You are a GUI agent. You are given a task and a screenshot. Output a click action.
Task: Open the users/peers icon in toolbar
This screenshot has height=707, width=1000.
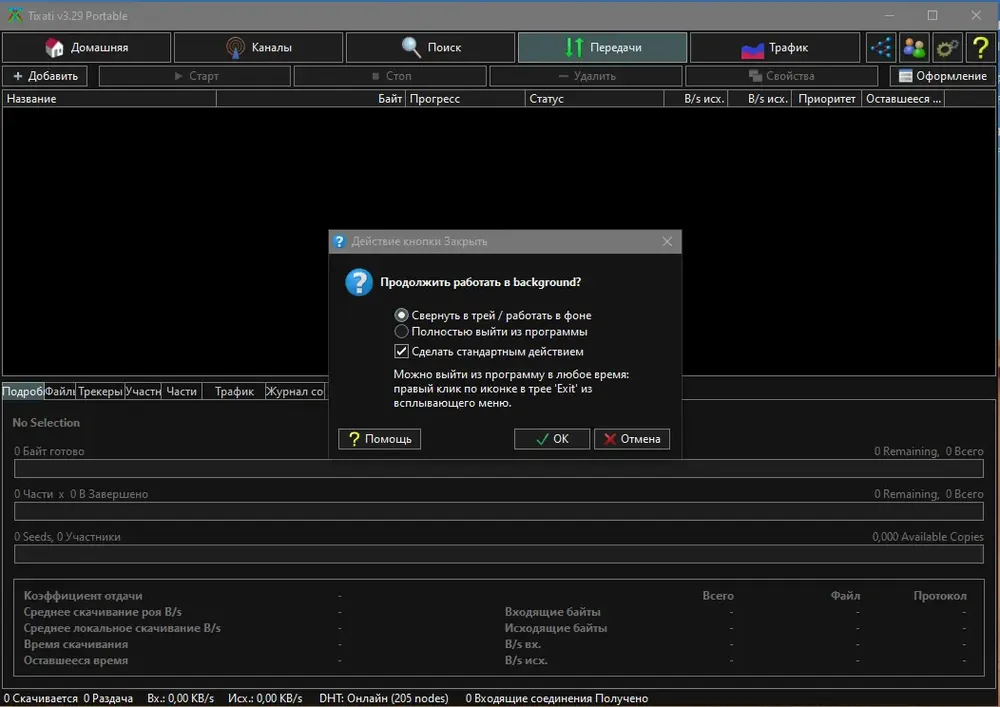coord(914,47)
